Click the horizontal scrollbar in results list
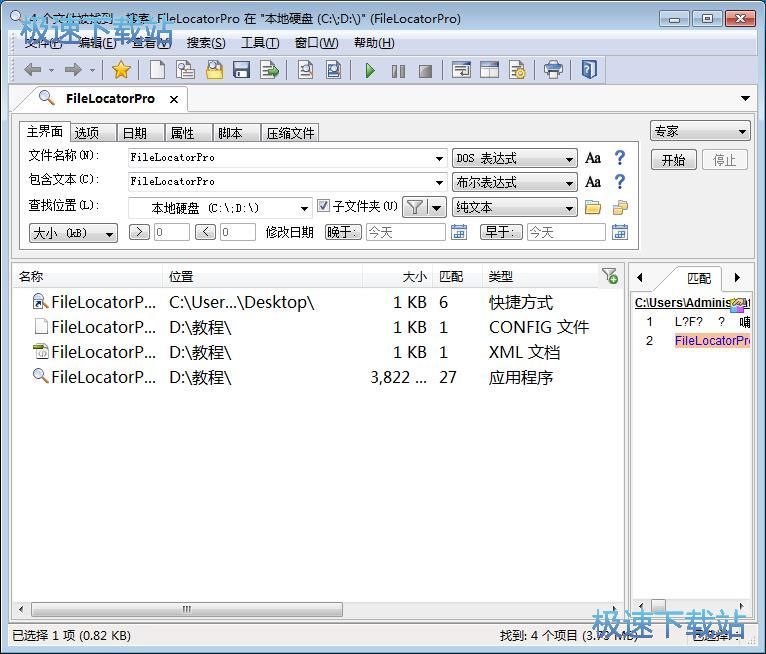 coord(186,609)
